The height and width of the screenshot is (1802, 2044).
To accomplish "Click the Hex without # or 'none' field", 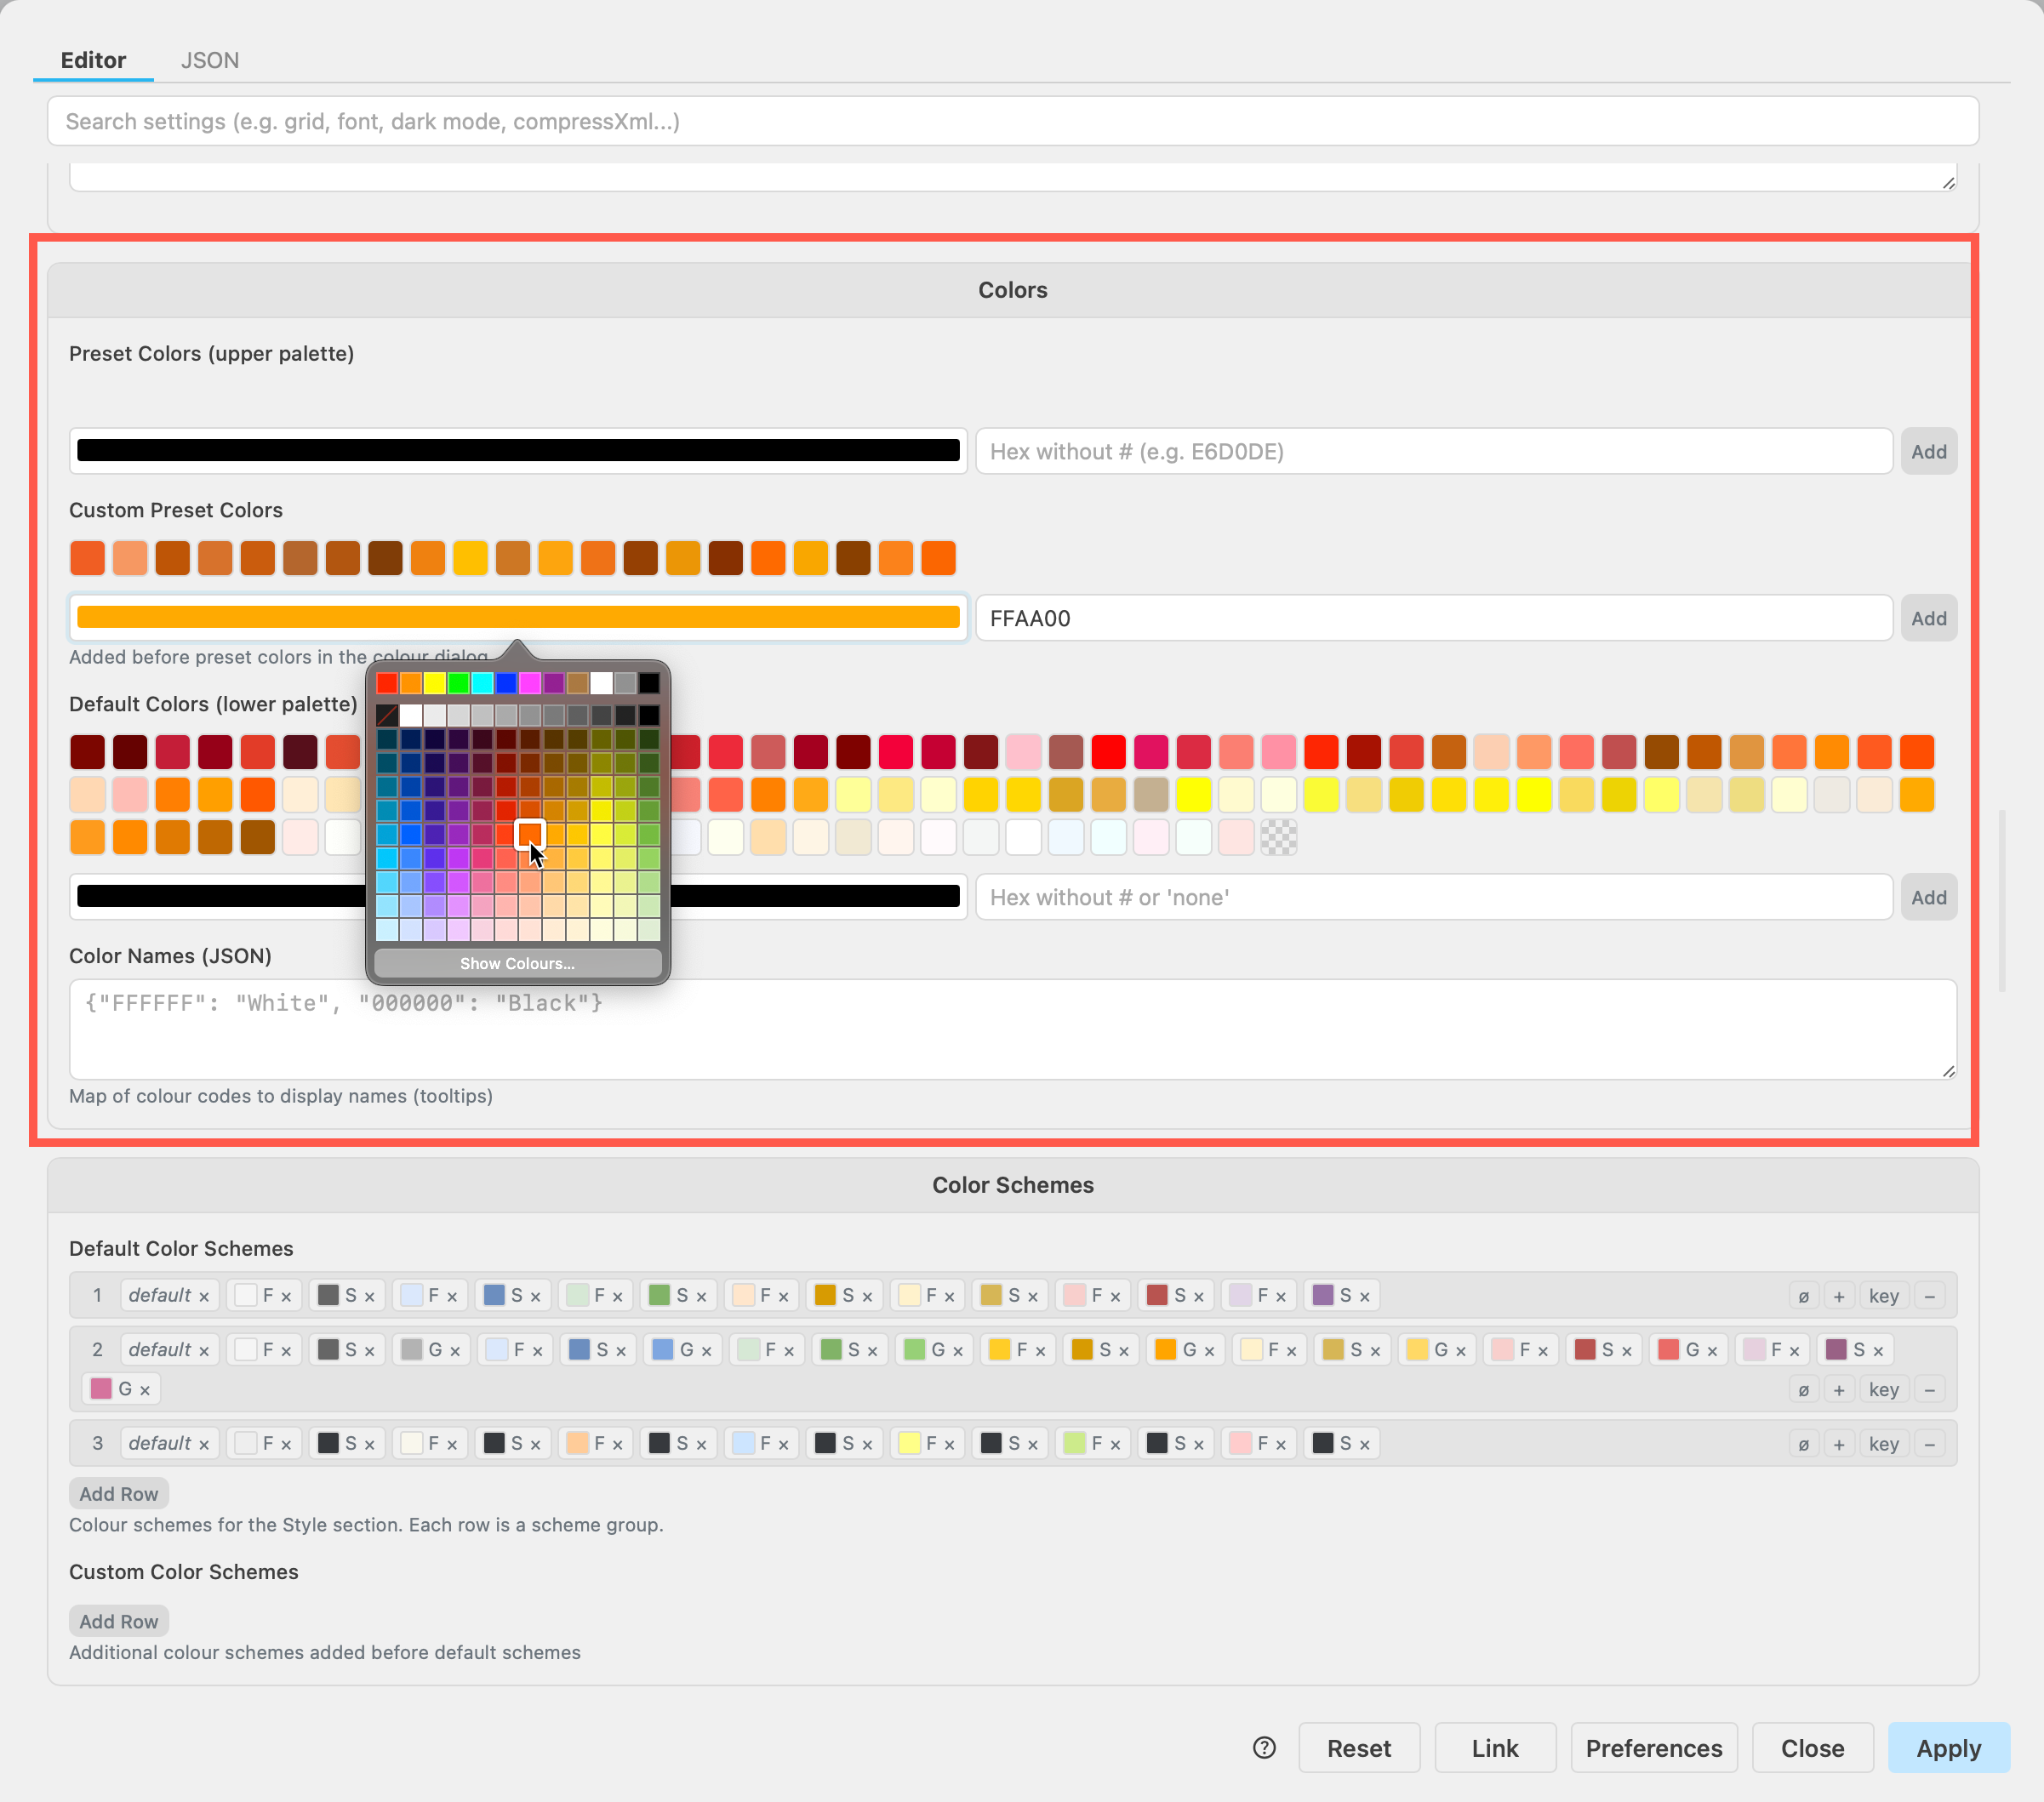I will pyautogui.click(x=1434, y=897).
